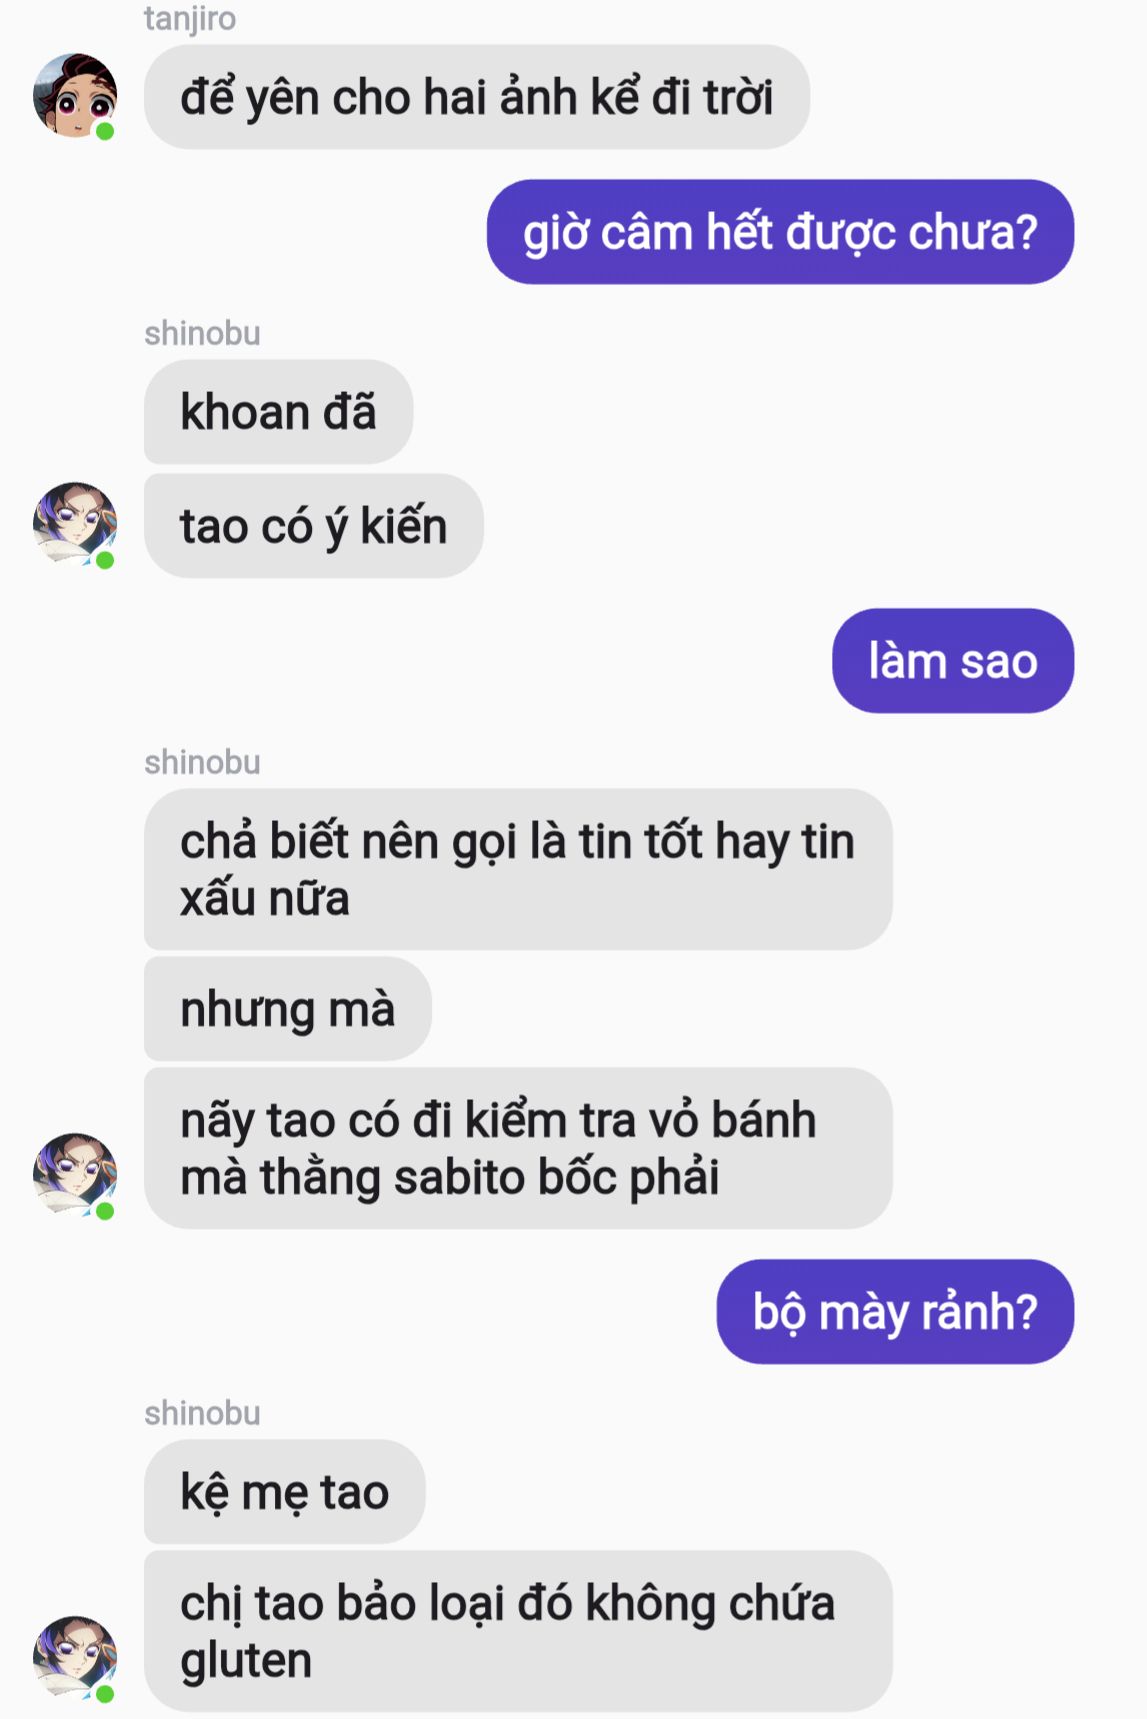Open tanjiro's avatar at the top
1147x1719 pixels.
[75, 96]
